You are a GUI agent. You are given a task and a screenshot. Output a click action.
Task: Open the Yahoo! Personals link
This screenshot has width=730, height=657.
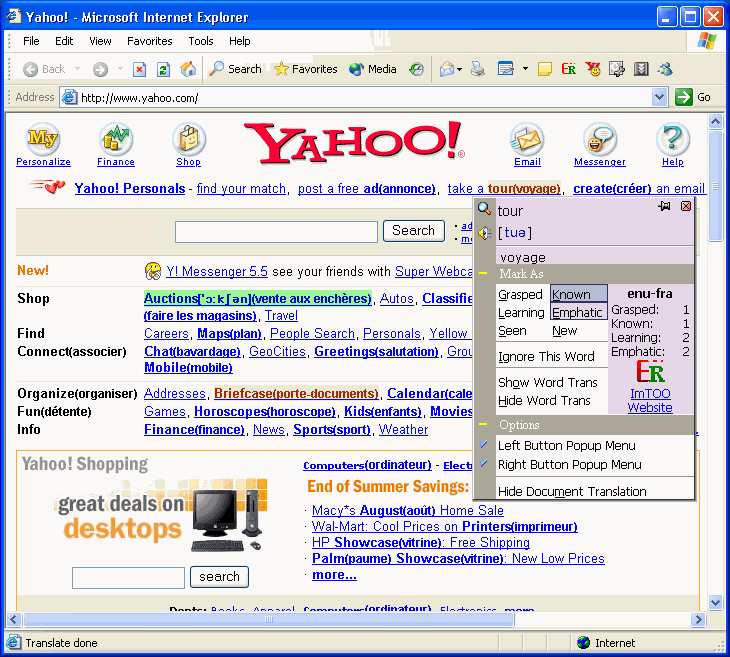130,189
